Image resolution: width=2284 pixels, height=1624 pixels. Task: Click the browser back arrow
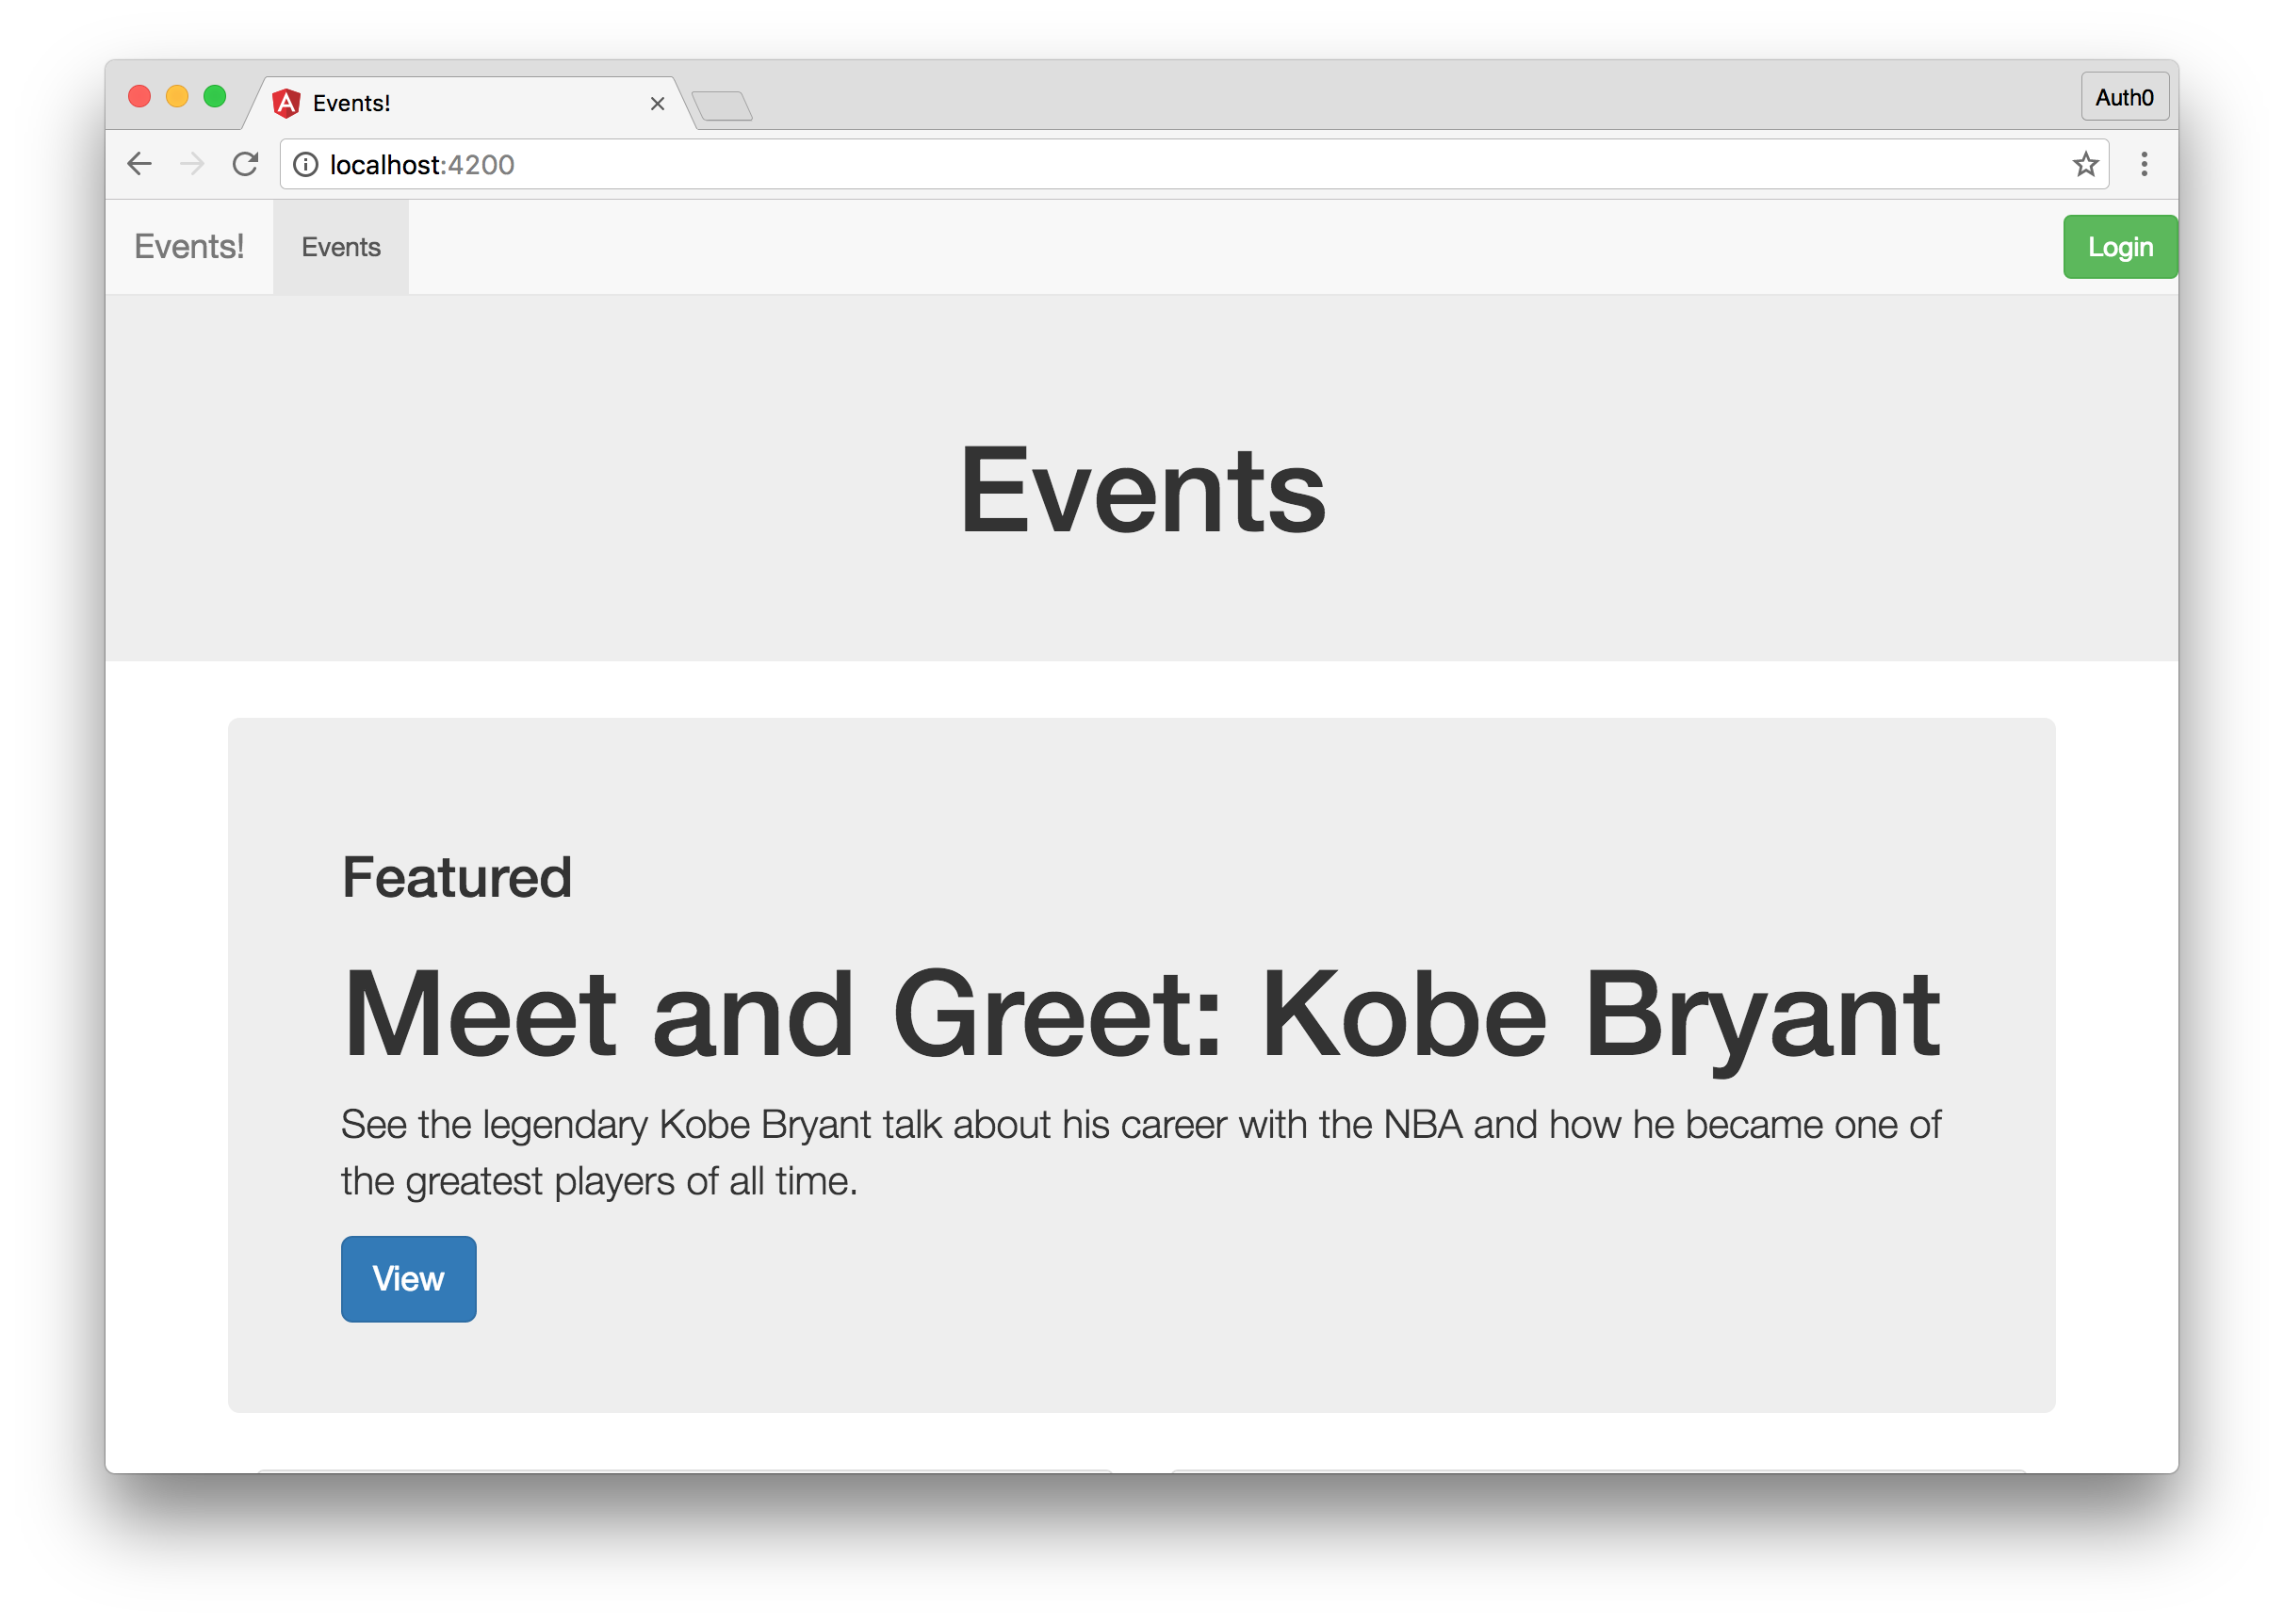point(139,164)
